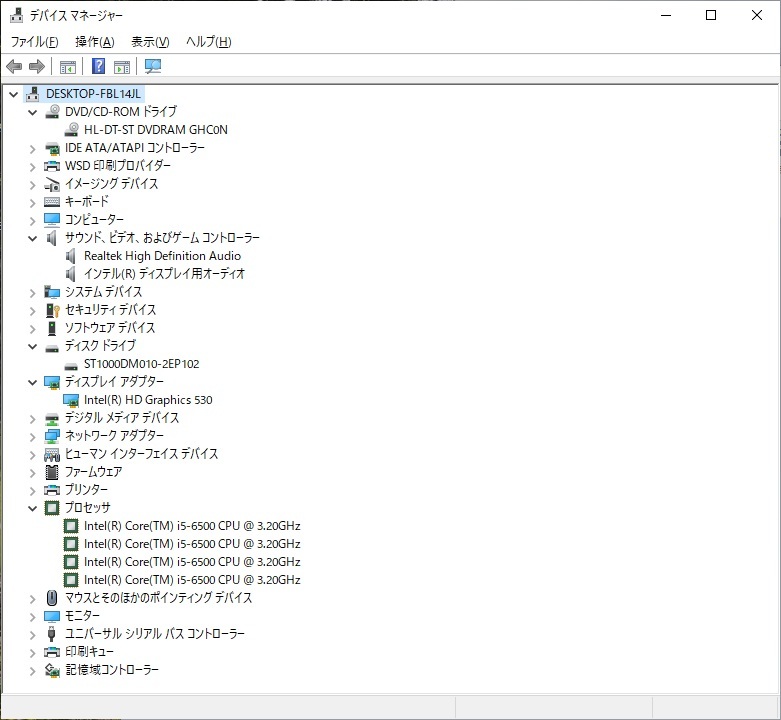Click the Back arrow in the toolbar
781x720 pixels.
pyautogui.click(x=14, y=67)
